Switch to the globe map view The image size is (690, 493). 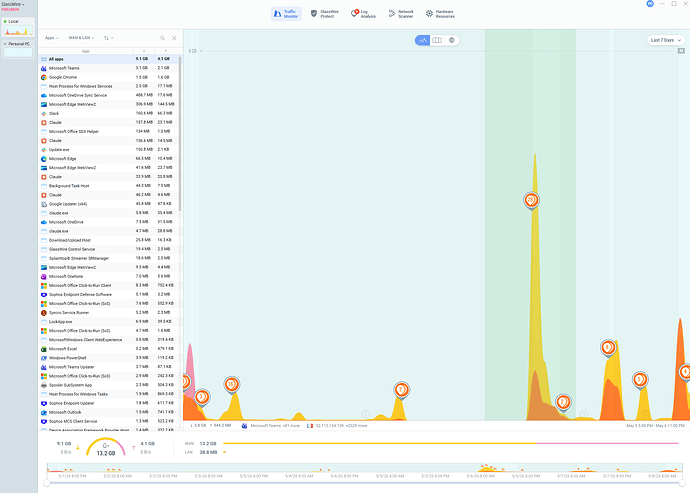[451, 40]
